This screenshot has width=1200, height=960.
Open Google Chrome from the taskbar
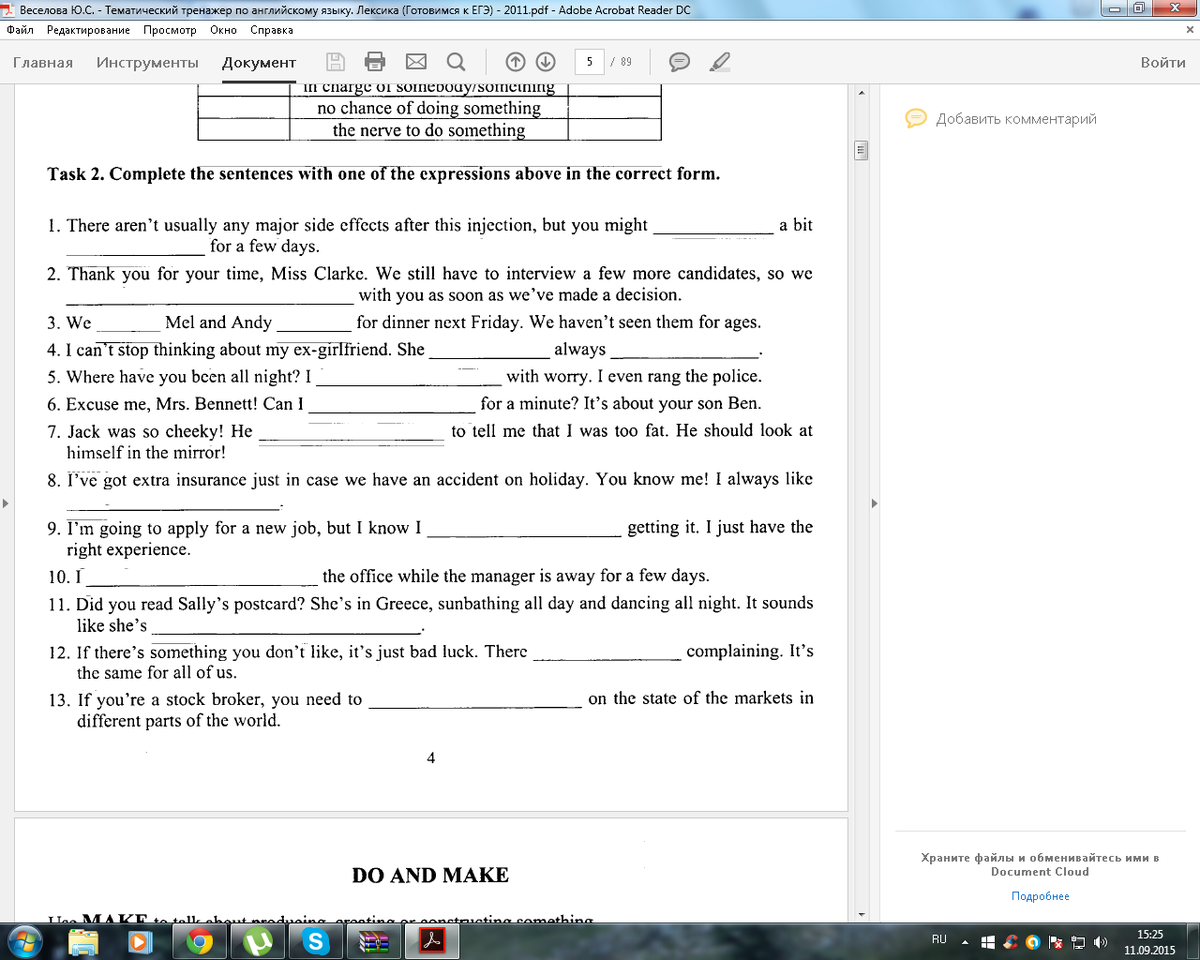coord(200,941)
